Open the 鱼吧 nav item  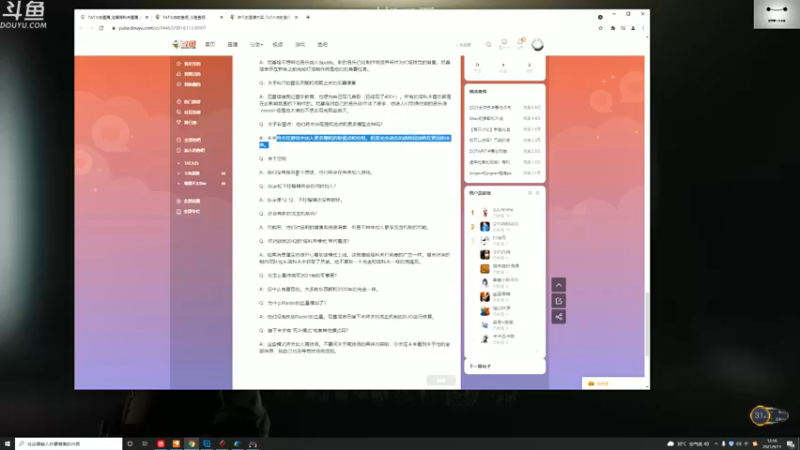322,44
